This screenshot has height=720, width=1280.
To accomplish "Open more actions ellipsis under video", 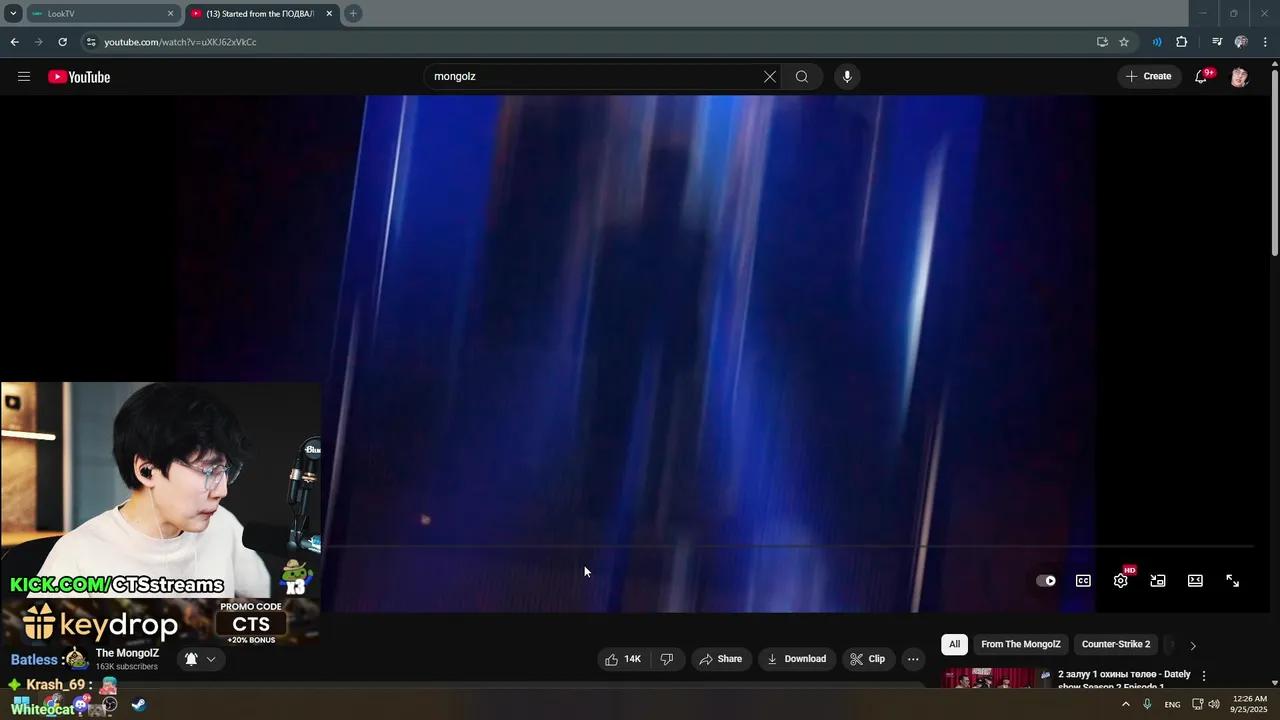I will pyautogui.click(x=913, y=659).
